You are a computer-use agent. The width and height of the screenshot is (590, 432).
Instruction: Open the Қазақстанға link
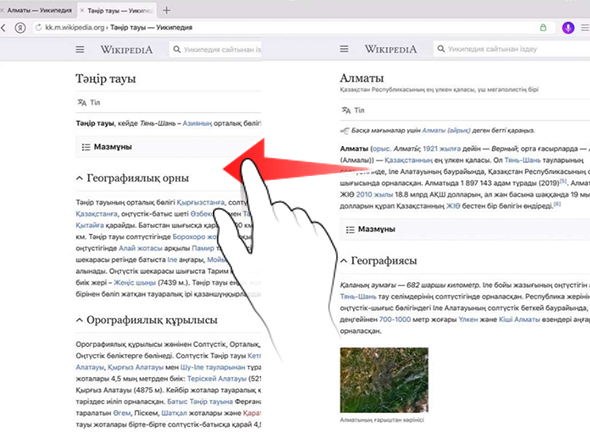pos(97,214)
